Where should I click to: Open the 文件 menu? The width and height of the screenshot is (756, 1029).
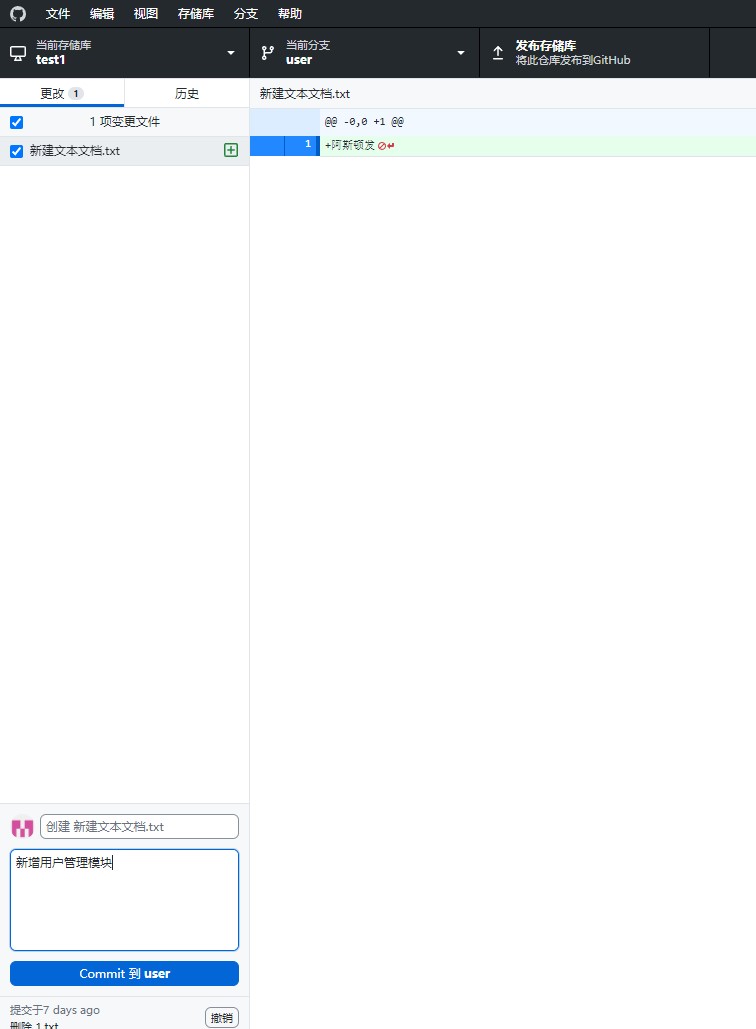(58, 14)
